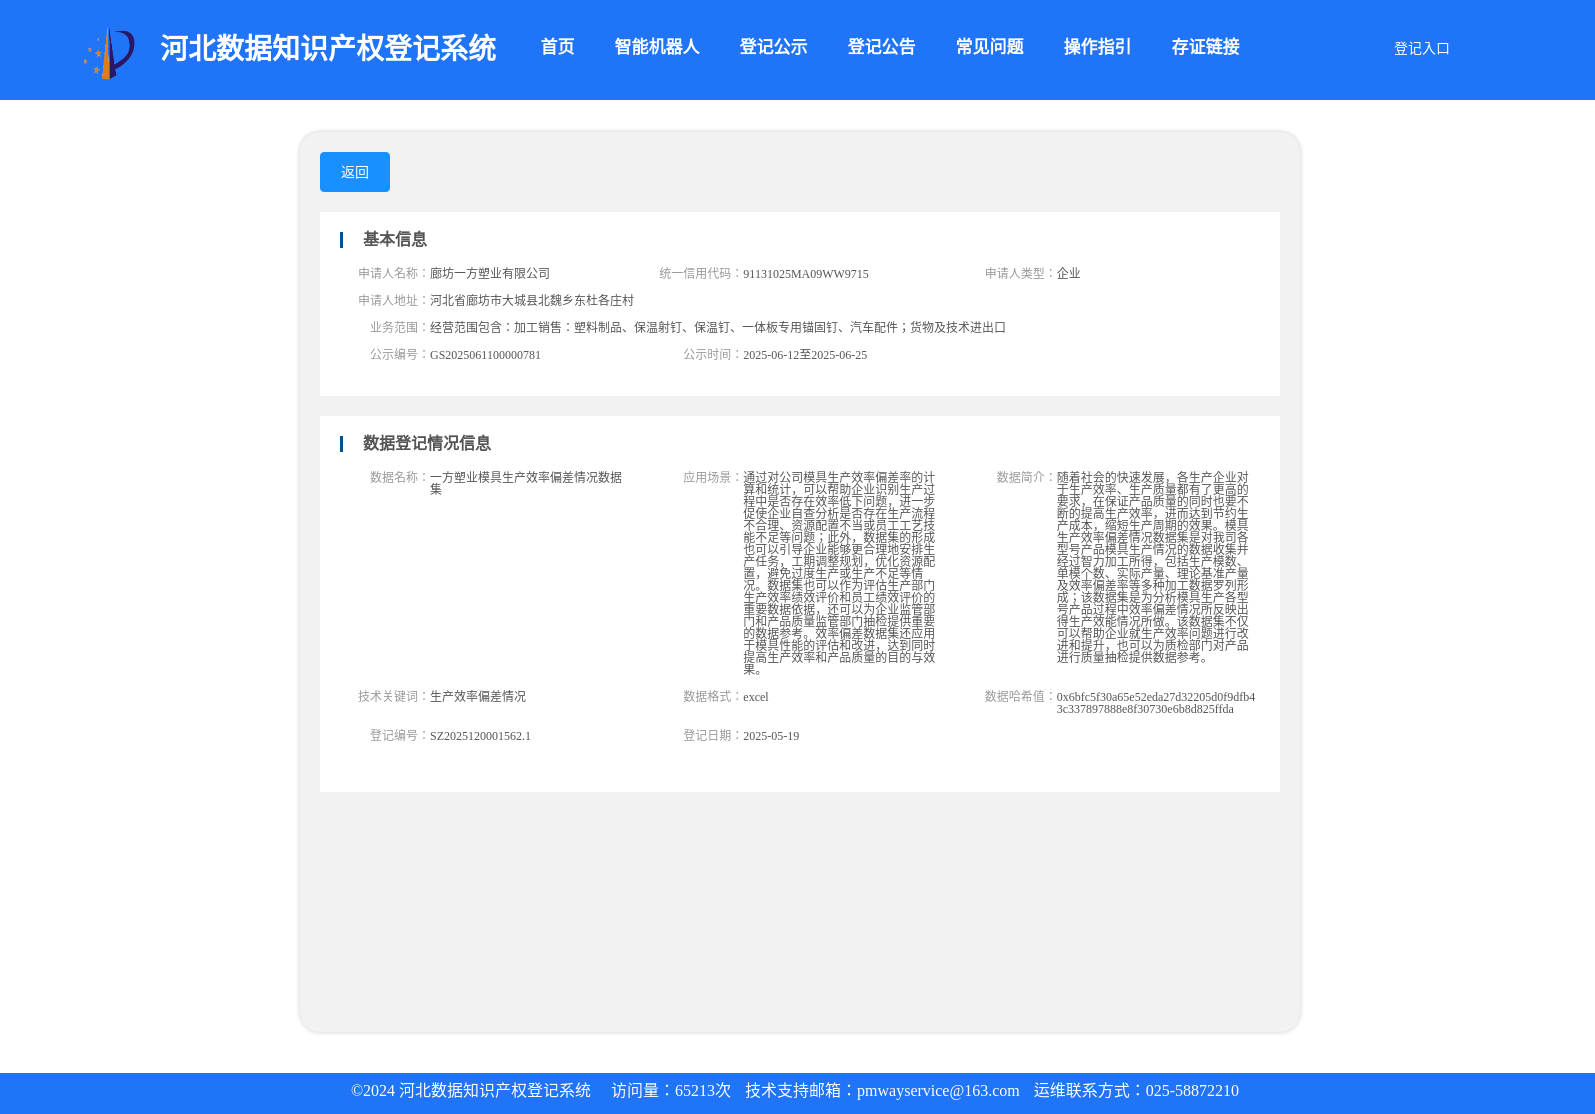This screenshot has width=1595, height=1114.
Task: Click the 数据哈希值 label
Action: pyautogui.click(x=1020, y=696)
